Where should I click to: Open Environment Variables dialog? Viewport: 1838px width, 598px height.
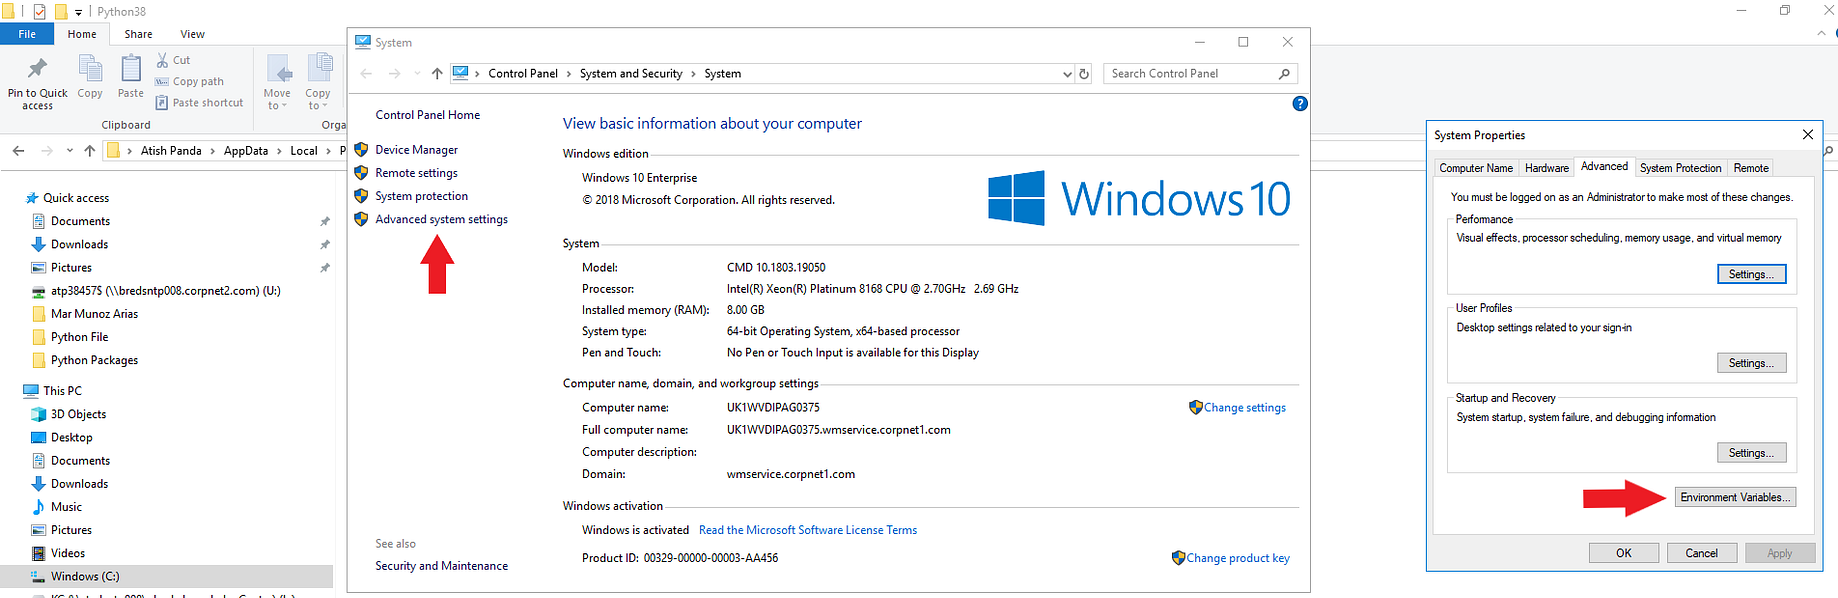pos(1735,497)
